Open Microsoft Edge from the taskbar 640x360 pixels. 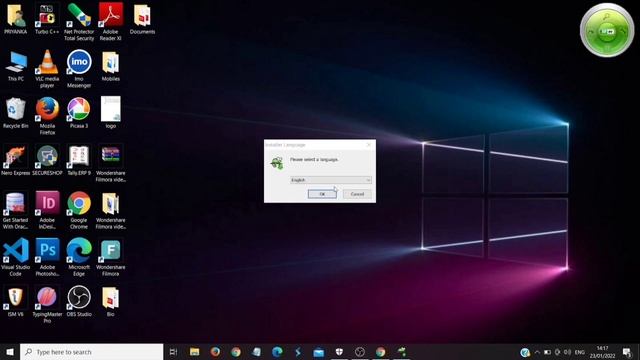(277, 352)
